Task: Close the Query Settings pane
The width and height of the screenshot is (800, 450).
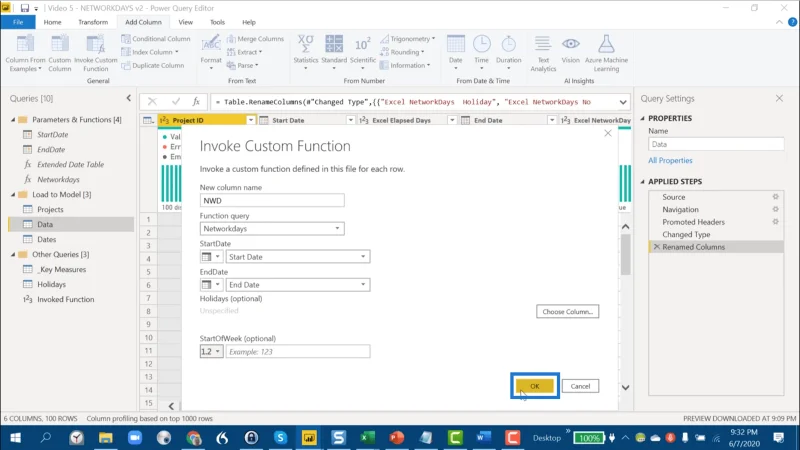Action: [x=779, y=98]
